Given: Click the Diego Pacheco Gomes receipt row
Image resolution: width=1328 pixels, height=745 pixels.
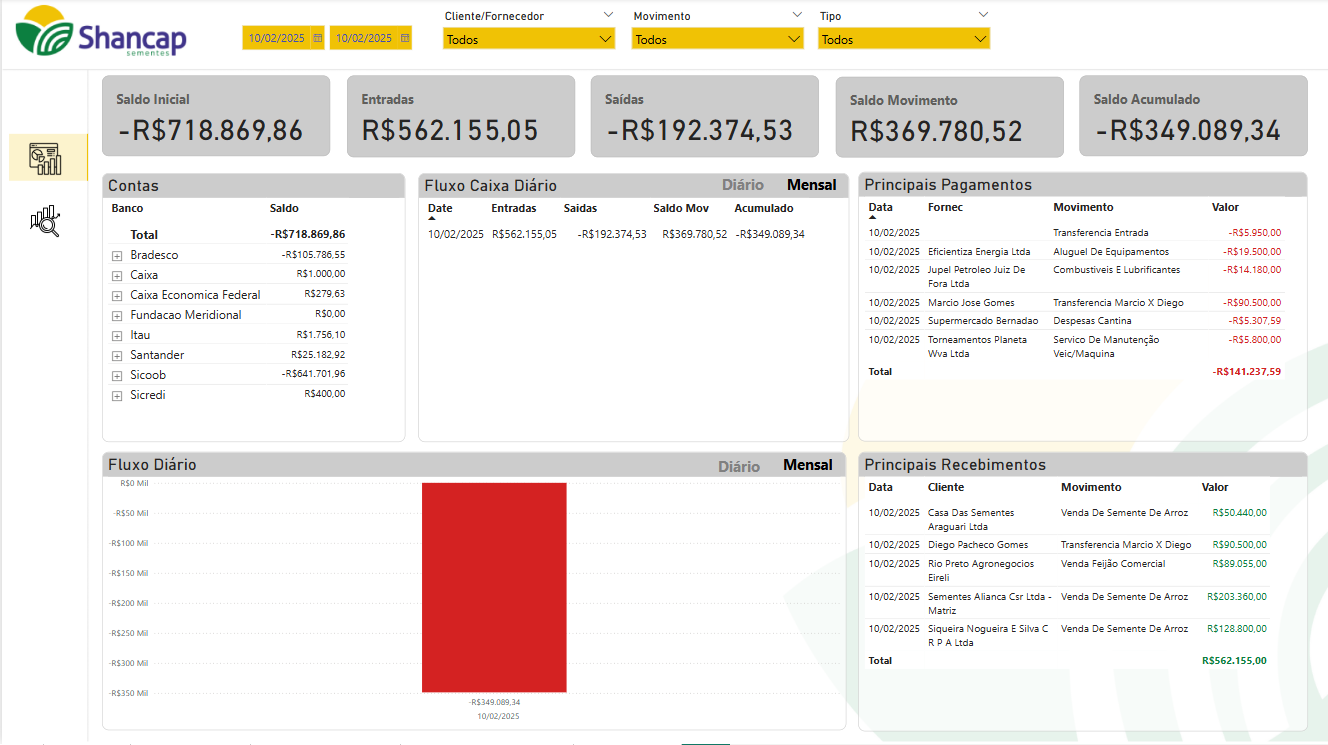Looking at the screenshot, I should [x=1068, y=545].
